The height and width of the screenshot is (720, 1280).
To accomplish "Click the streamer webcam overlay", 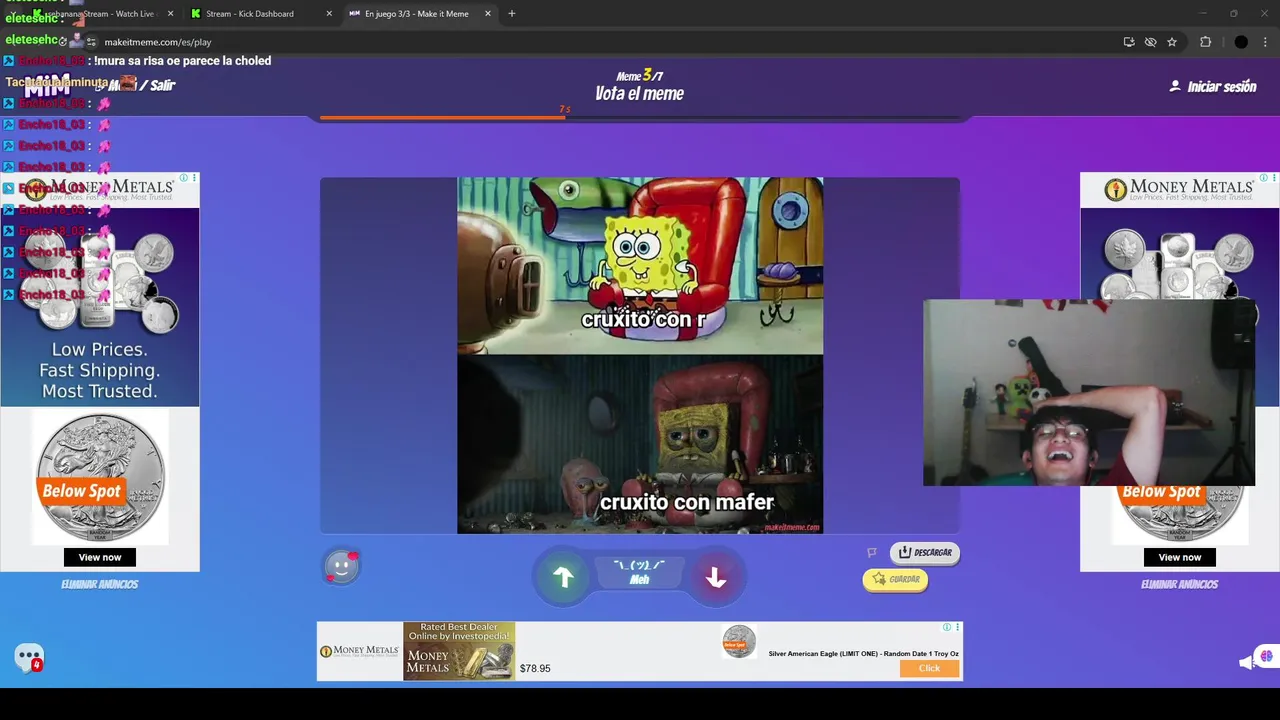I will 1088,392.
